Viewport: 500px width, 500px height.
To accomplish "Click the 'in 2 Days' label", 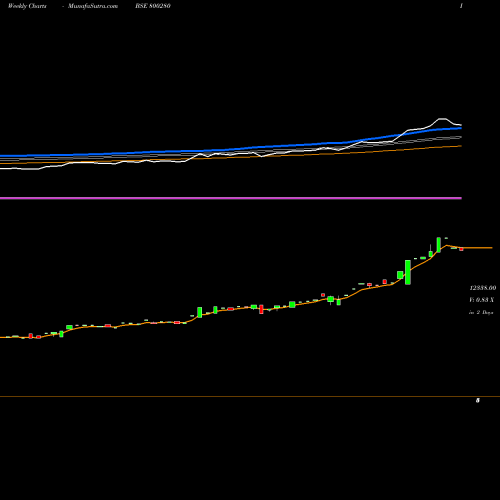I will pyautogui.click(x=481, y=312).
